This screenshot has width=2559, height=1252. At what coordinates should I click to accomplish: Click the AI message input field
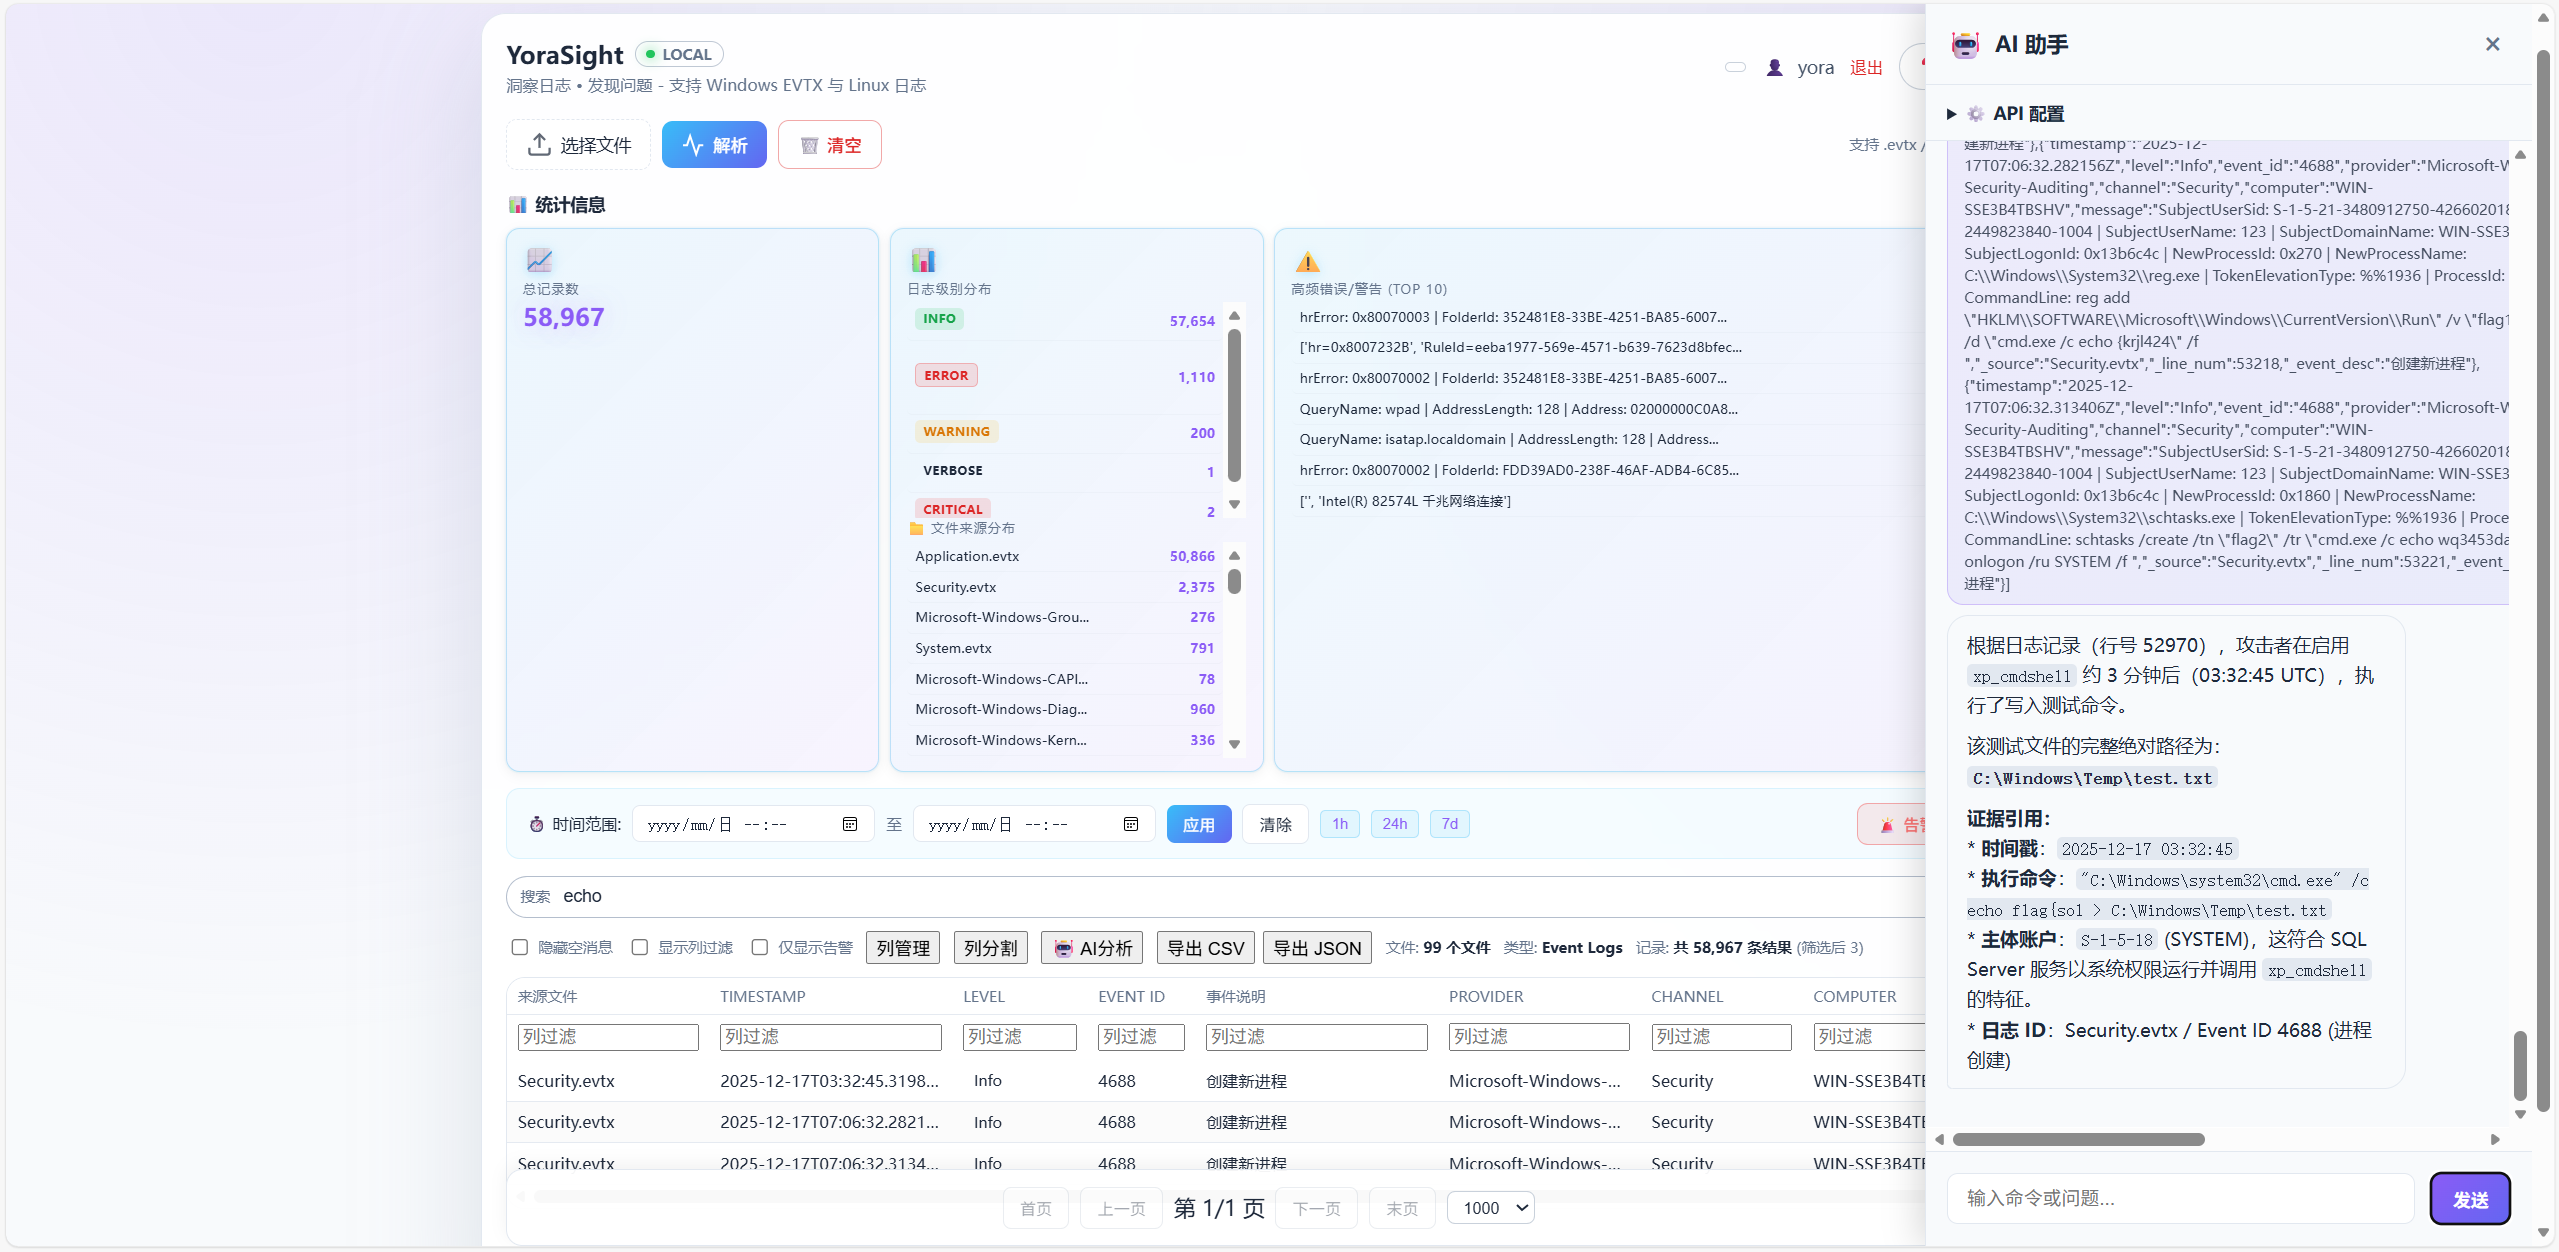[x=2180, y=1198]
